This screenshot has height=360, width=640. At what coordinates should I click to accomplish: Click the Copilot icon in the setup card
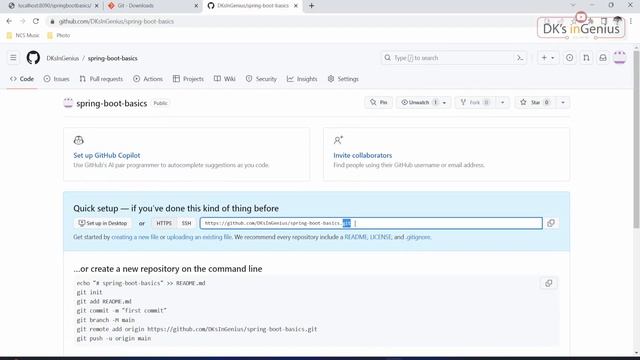pos(78,140)
